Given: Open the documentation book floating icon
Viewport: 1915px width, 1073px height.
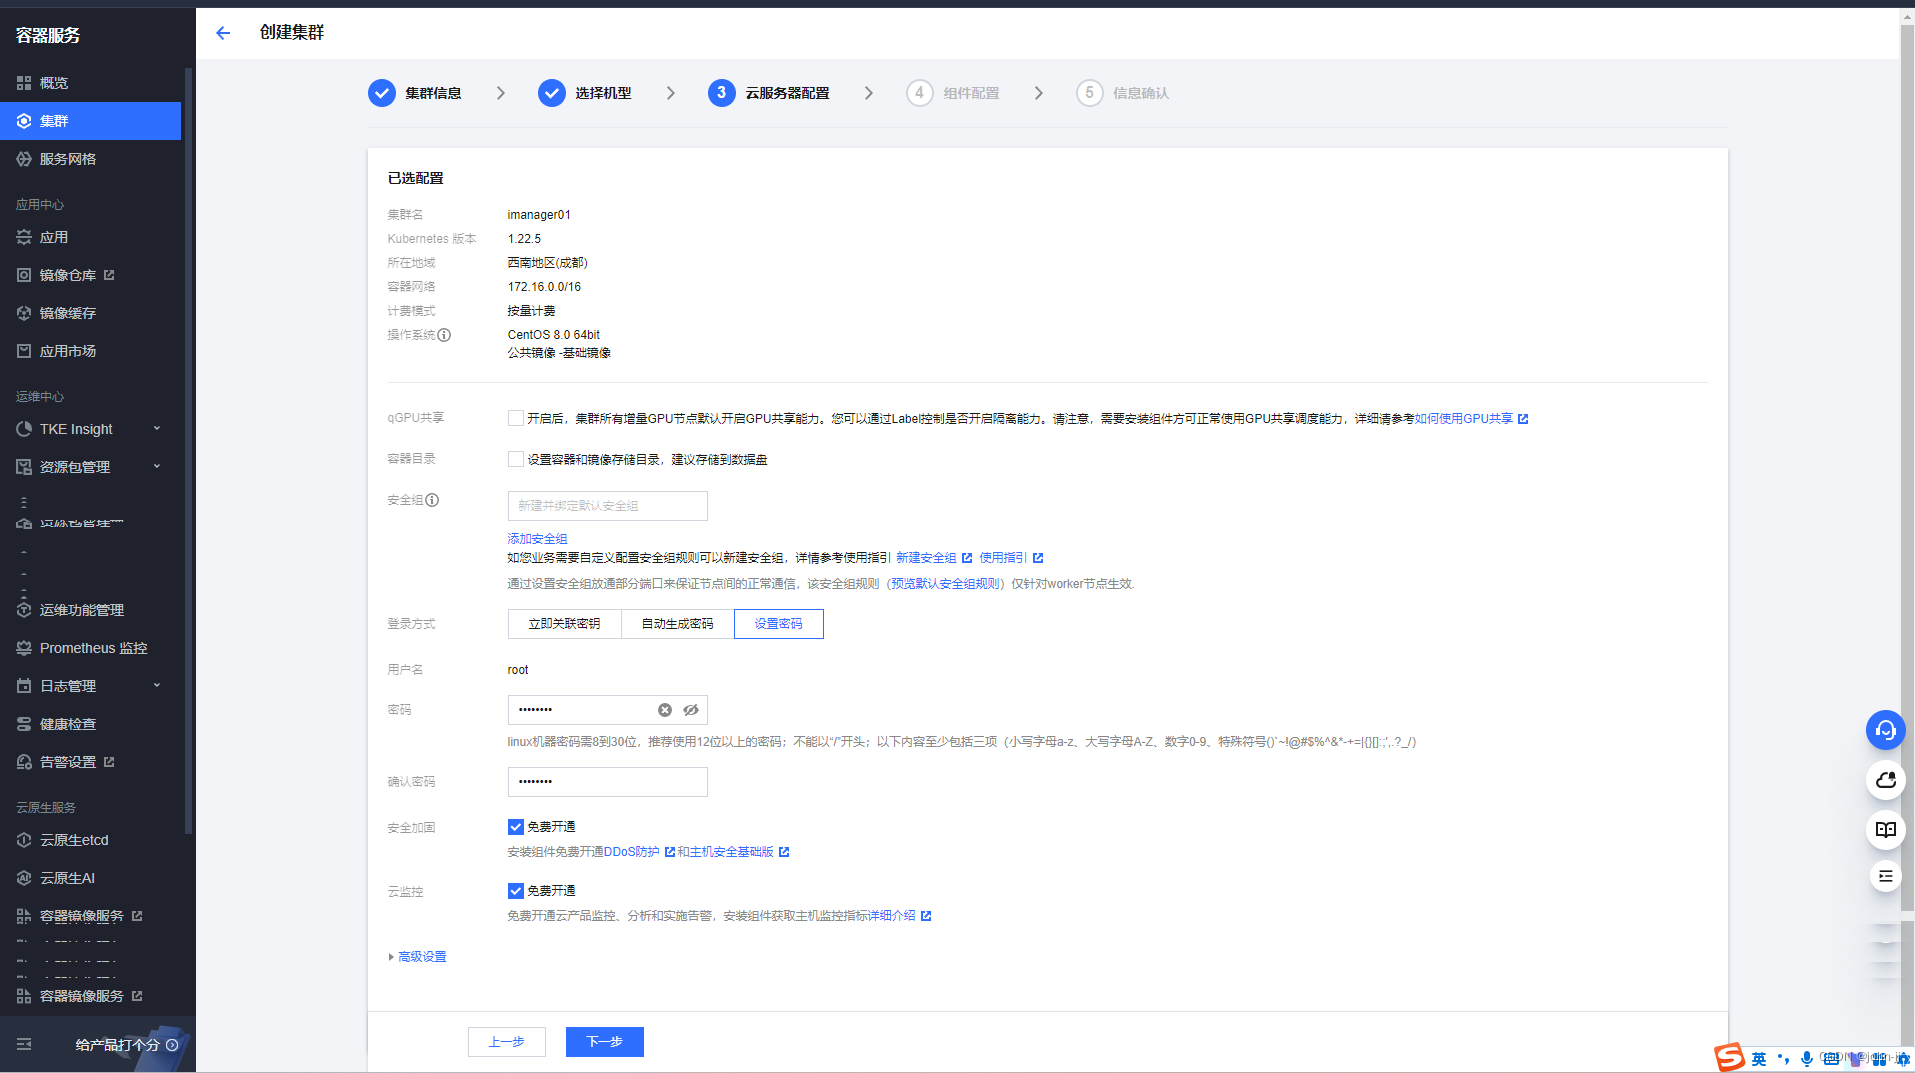Looking at the screenshot, I should 1885,830.
